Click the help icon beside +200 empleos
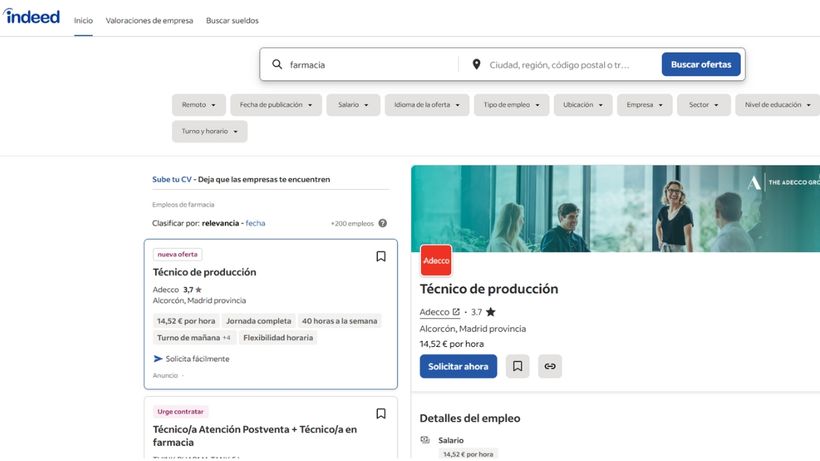 point(383,223)
